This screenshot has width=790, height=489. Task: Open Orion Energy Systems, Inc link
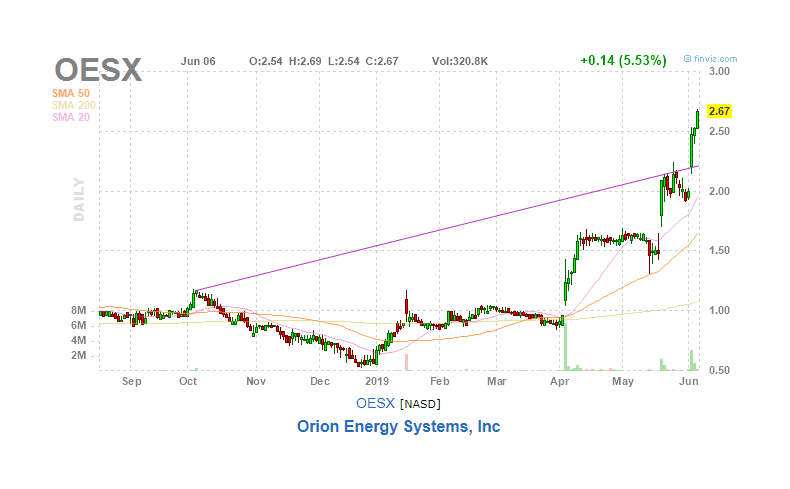click(399, 427)
